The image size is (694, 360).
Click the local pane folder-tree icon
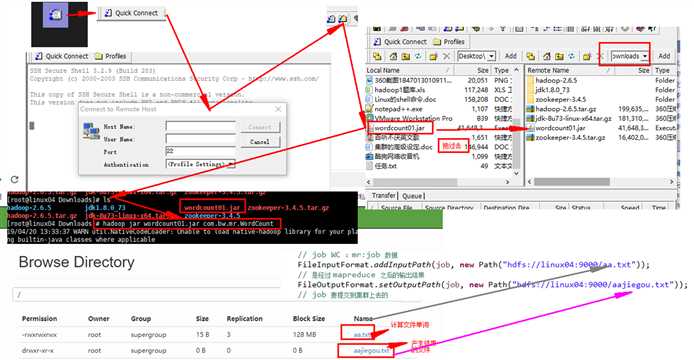377,56
